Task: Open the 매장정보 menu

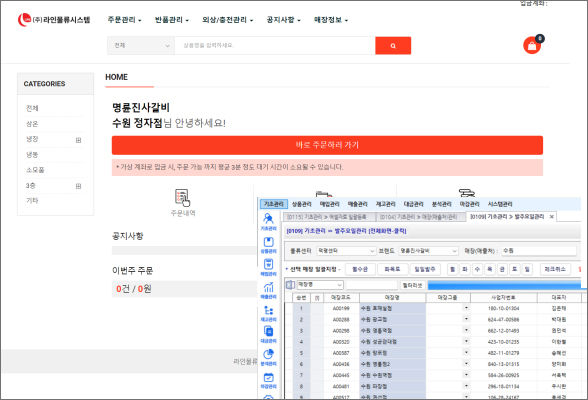Action: [x=331, y=20]
